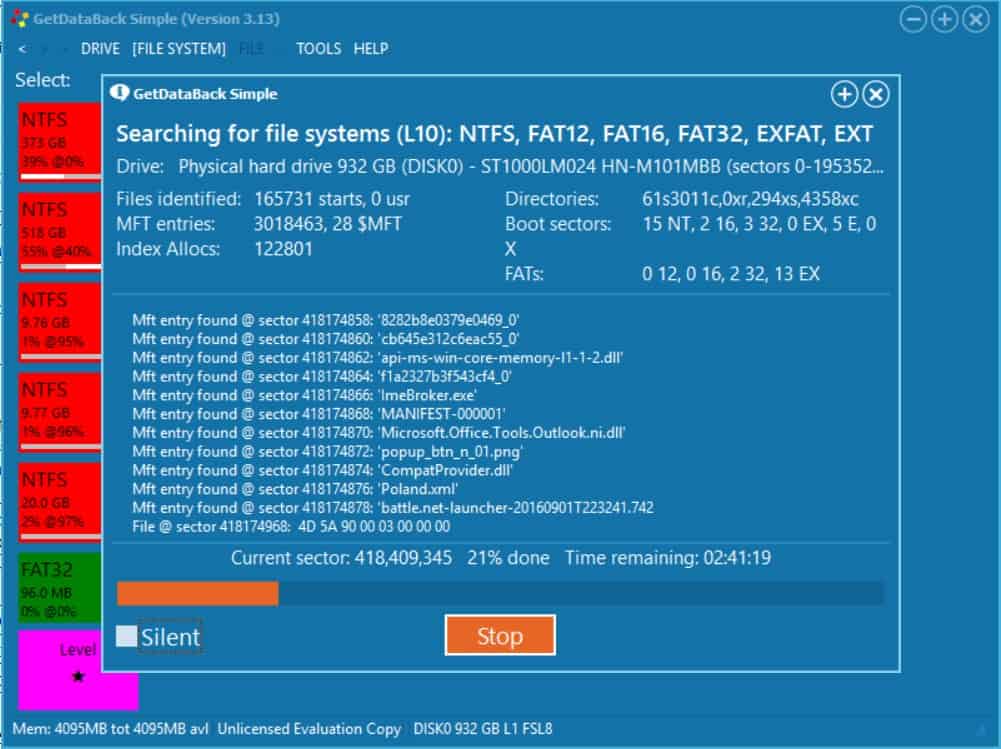
Task: Click the log line 'popup_btn_n_01.png'
Action: (327, 451)
